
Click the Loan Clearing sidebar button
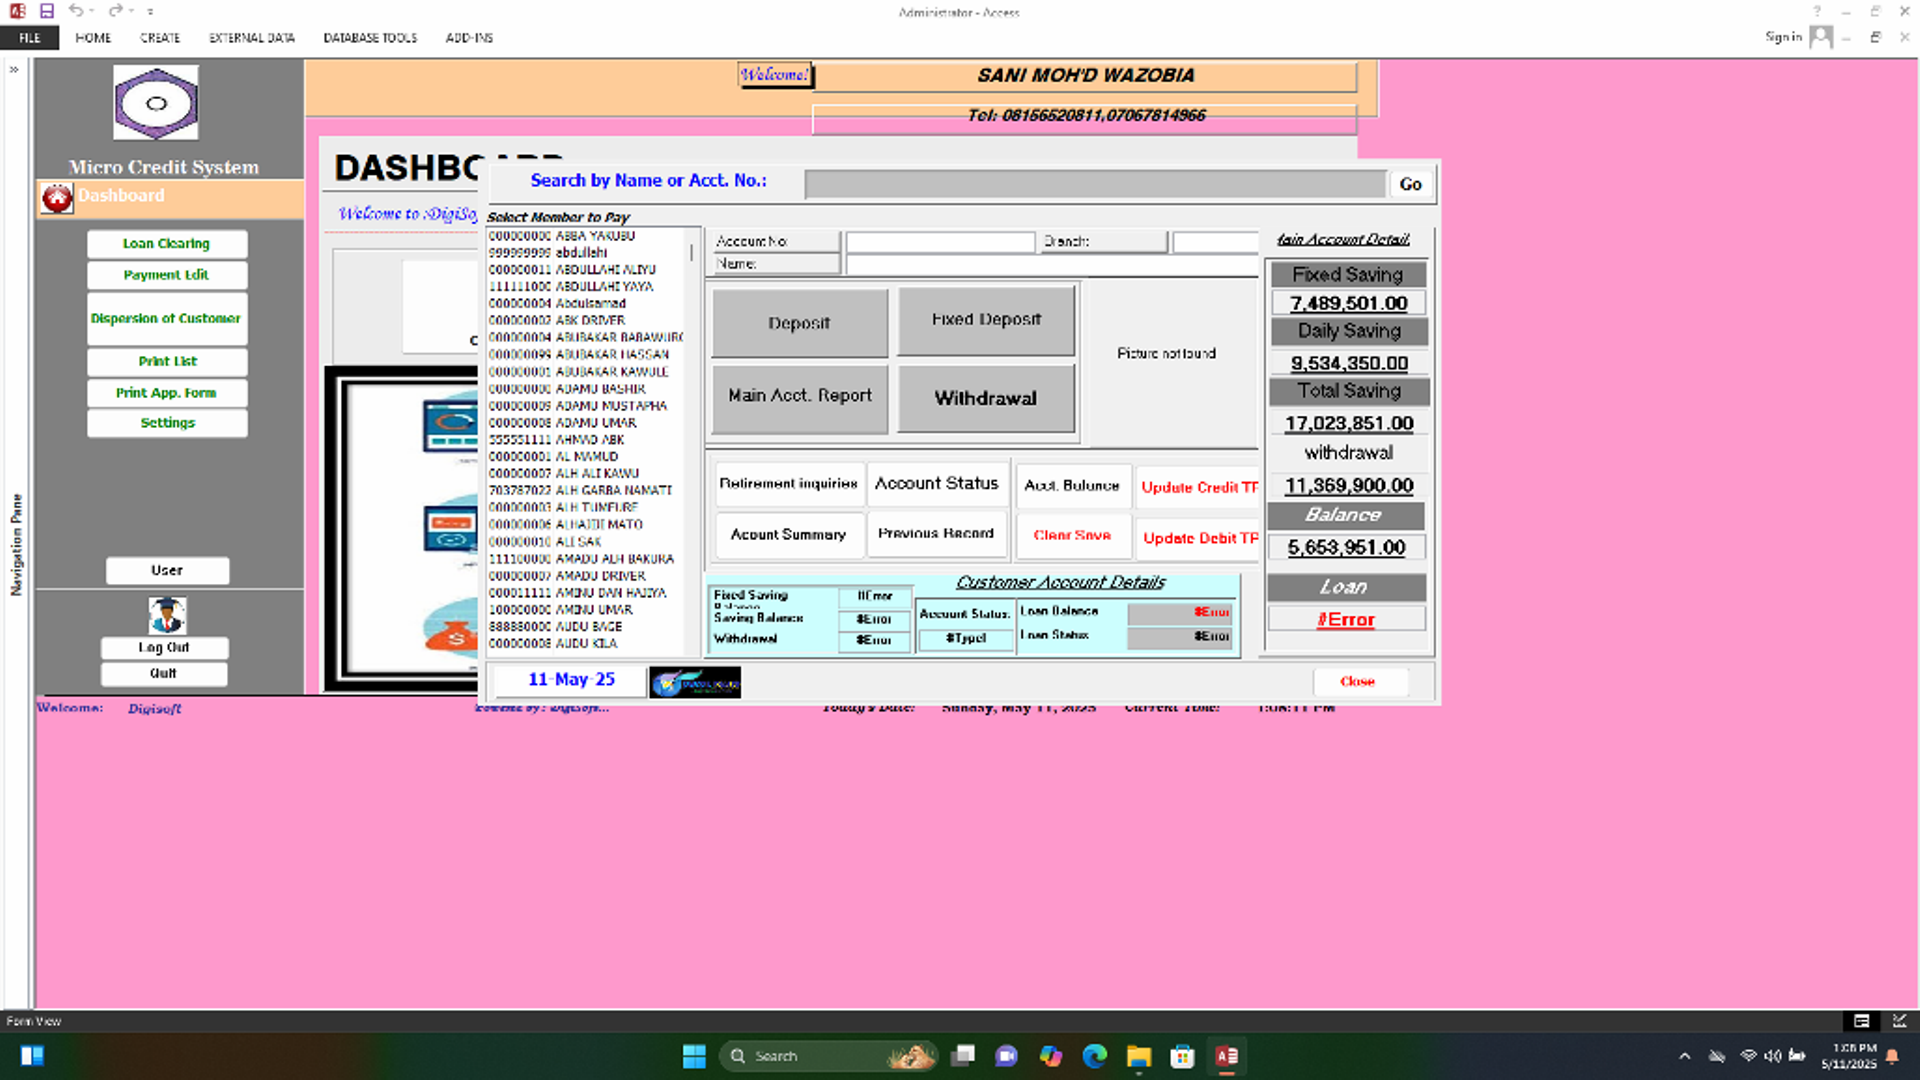pos(166,244)
